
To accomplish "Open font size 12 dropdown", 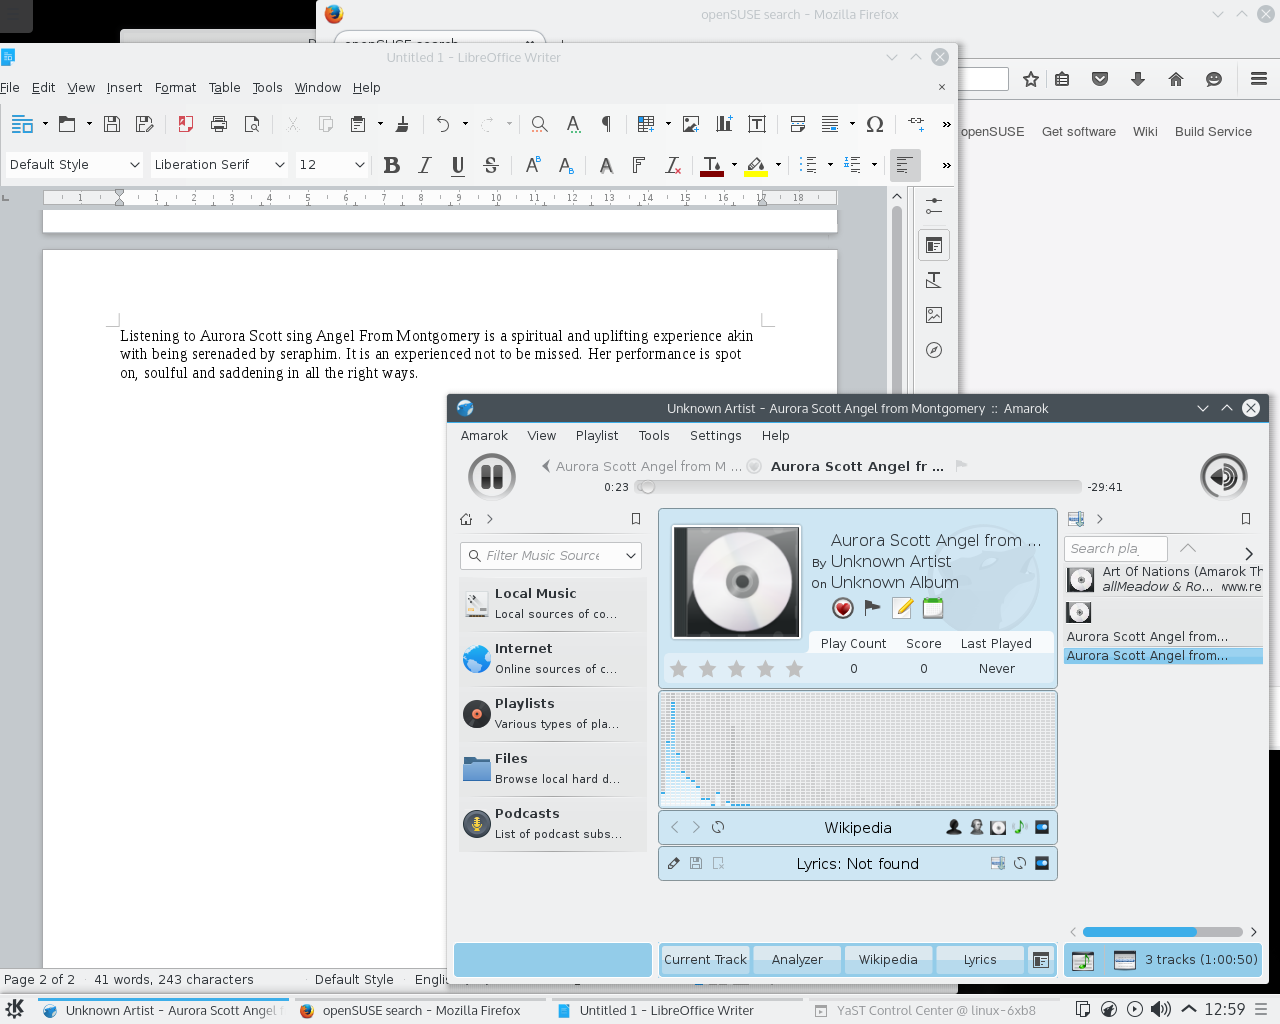I will click(x=360, y=165).
